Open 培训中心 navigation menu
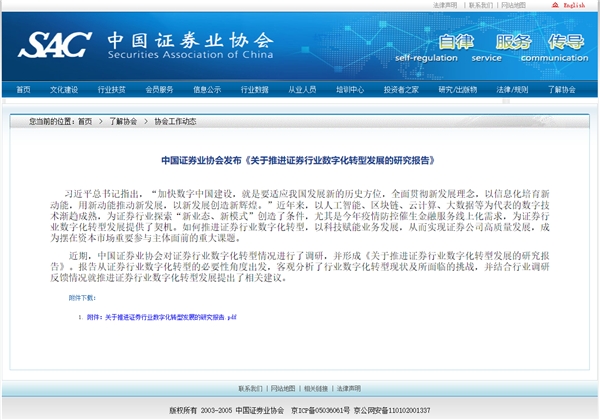The width and height of the screenshot is (600, 420). (x=350, y=90)
